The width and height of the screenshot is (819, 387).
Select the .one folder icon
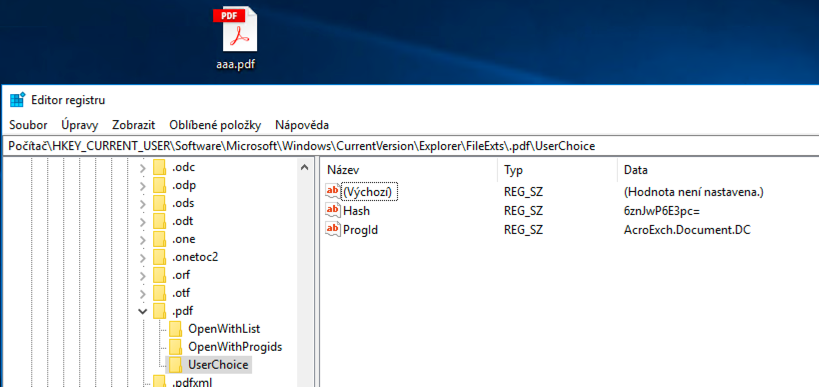pyautogui.click(x=159, y=239)
